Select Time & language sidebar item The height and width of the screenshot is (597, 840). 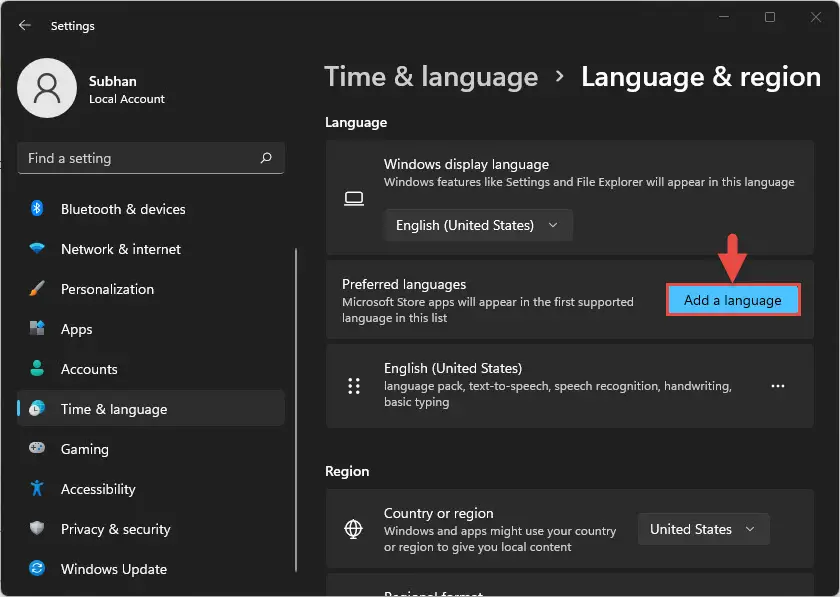pos(151,409)
